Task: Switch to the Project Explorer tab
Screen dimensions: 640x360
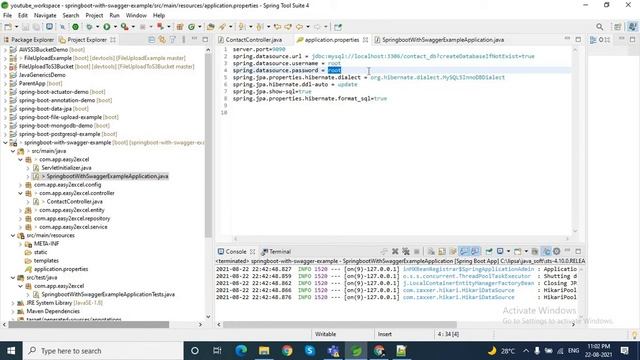Action: click(x=87, y=40)
